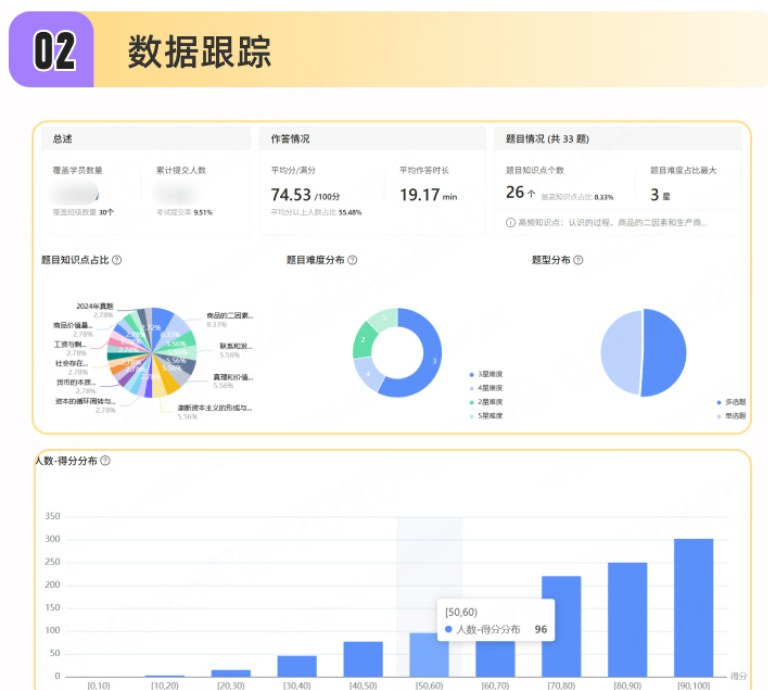The height and width of the screenshot is (690, 768).
Task: Click 平均分以上人数占比 55.48% text
Action: [x=316, y=213]
